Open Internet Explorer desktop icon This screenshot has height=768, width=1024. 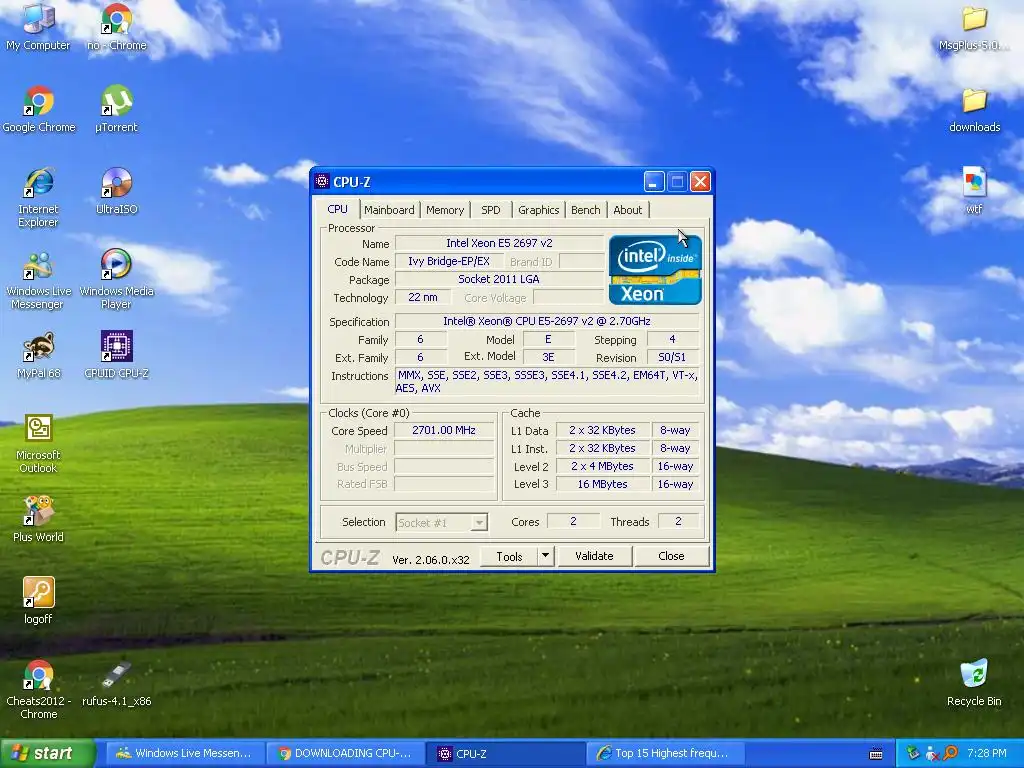[x=38, y=197]
